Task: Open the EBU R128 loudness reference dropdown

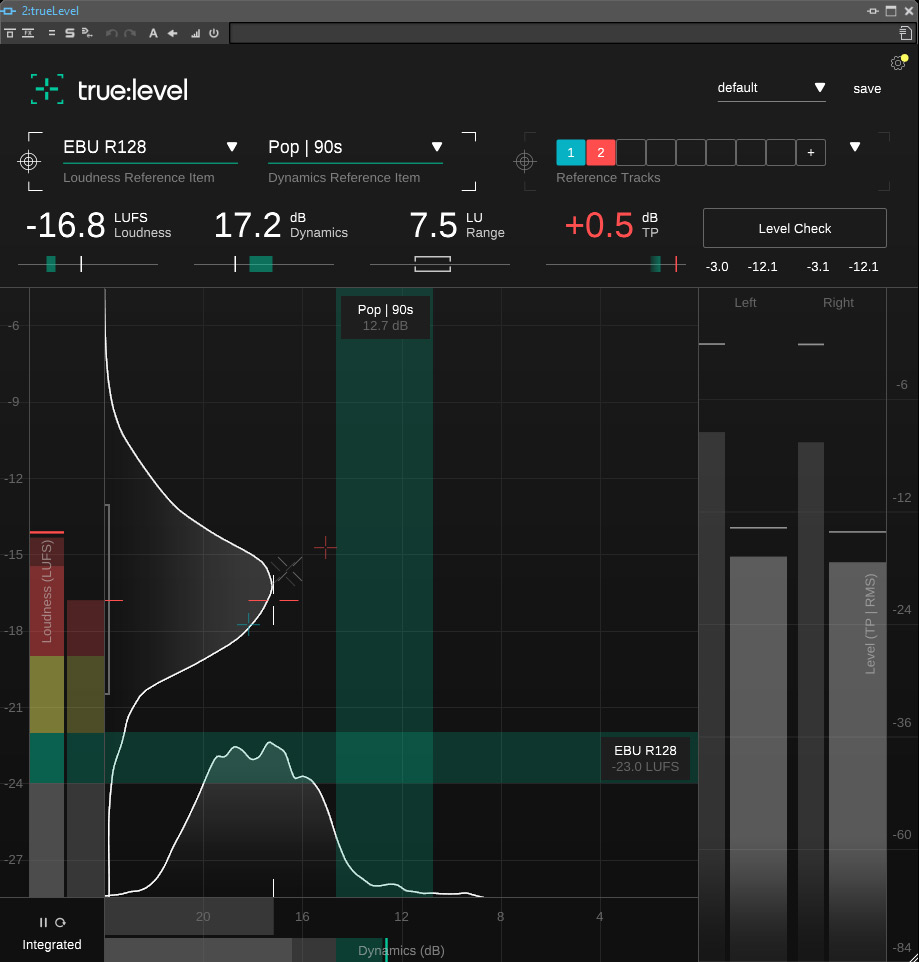Action: [x=150, y=147]
